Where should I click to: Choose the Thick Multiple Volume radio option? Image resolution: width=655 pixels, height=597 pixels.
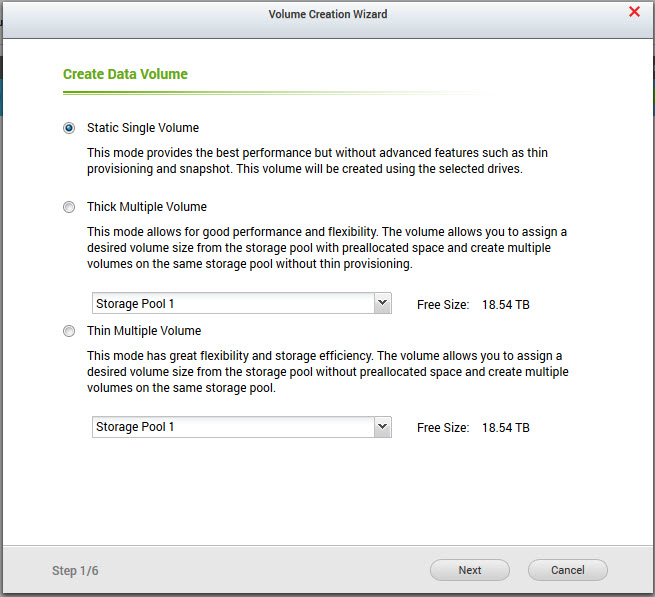[69, 207]
